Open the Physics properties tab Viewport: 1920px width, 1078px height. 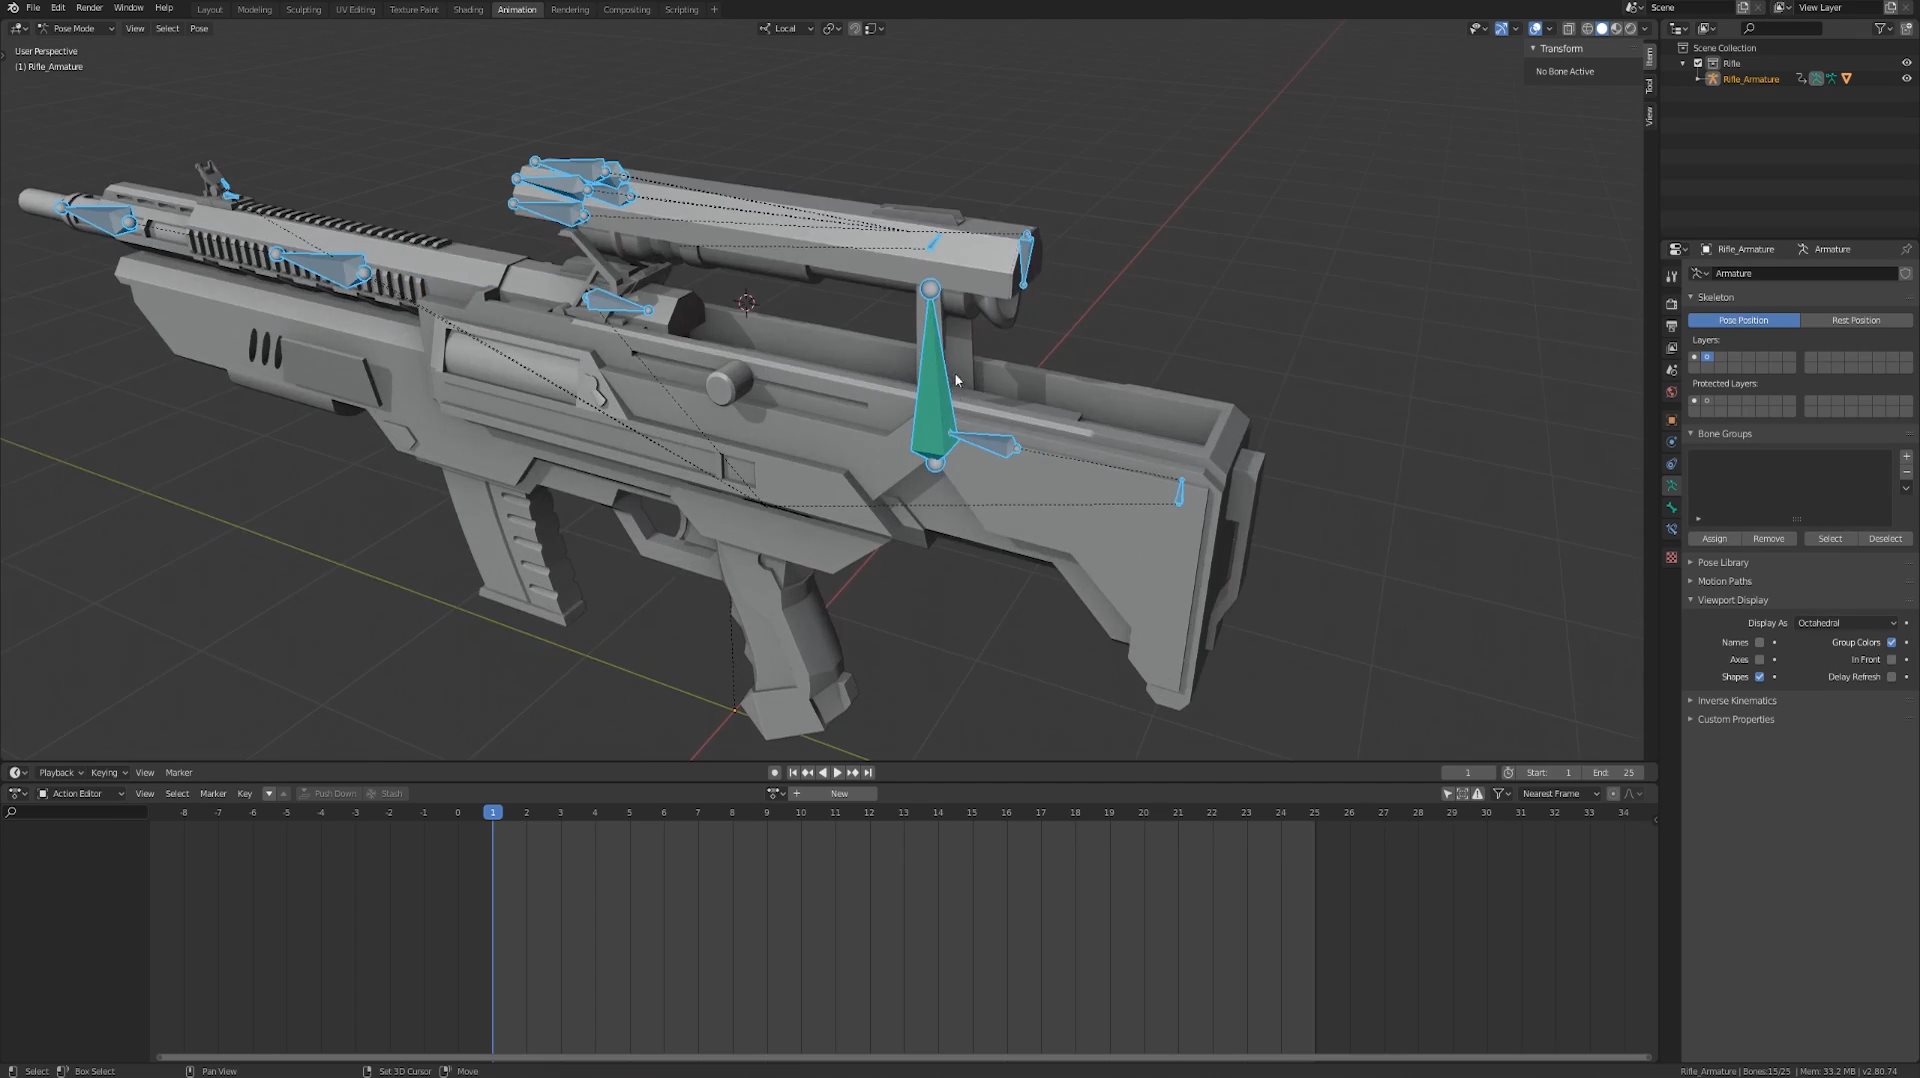coord(1671,442)
